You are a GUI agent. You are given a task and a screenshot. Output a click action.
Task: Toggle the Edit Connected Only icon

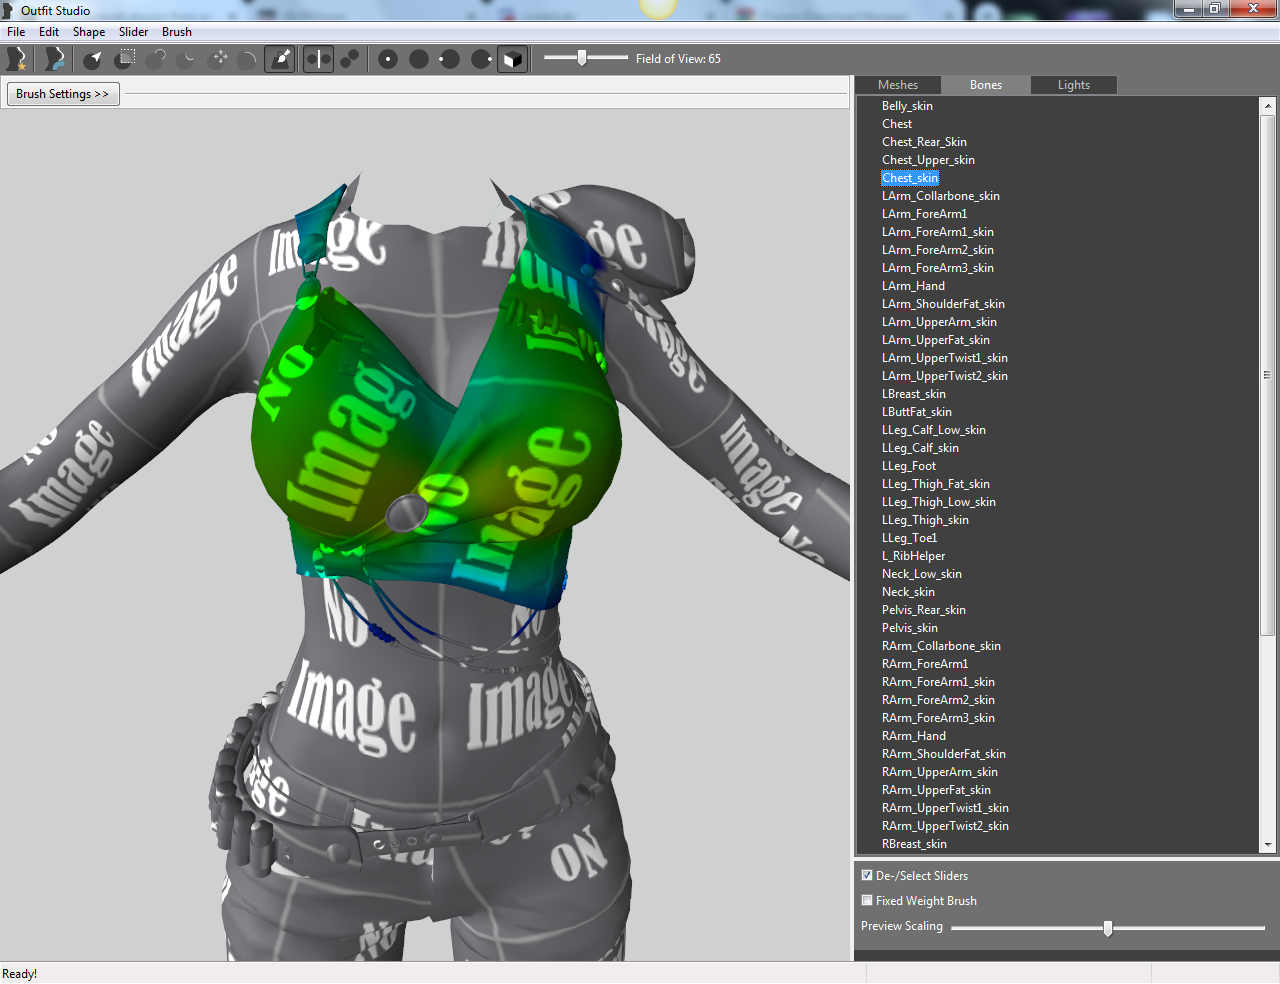coord(349,59)
